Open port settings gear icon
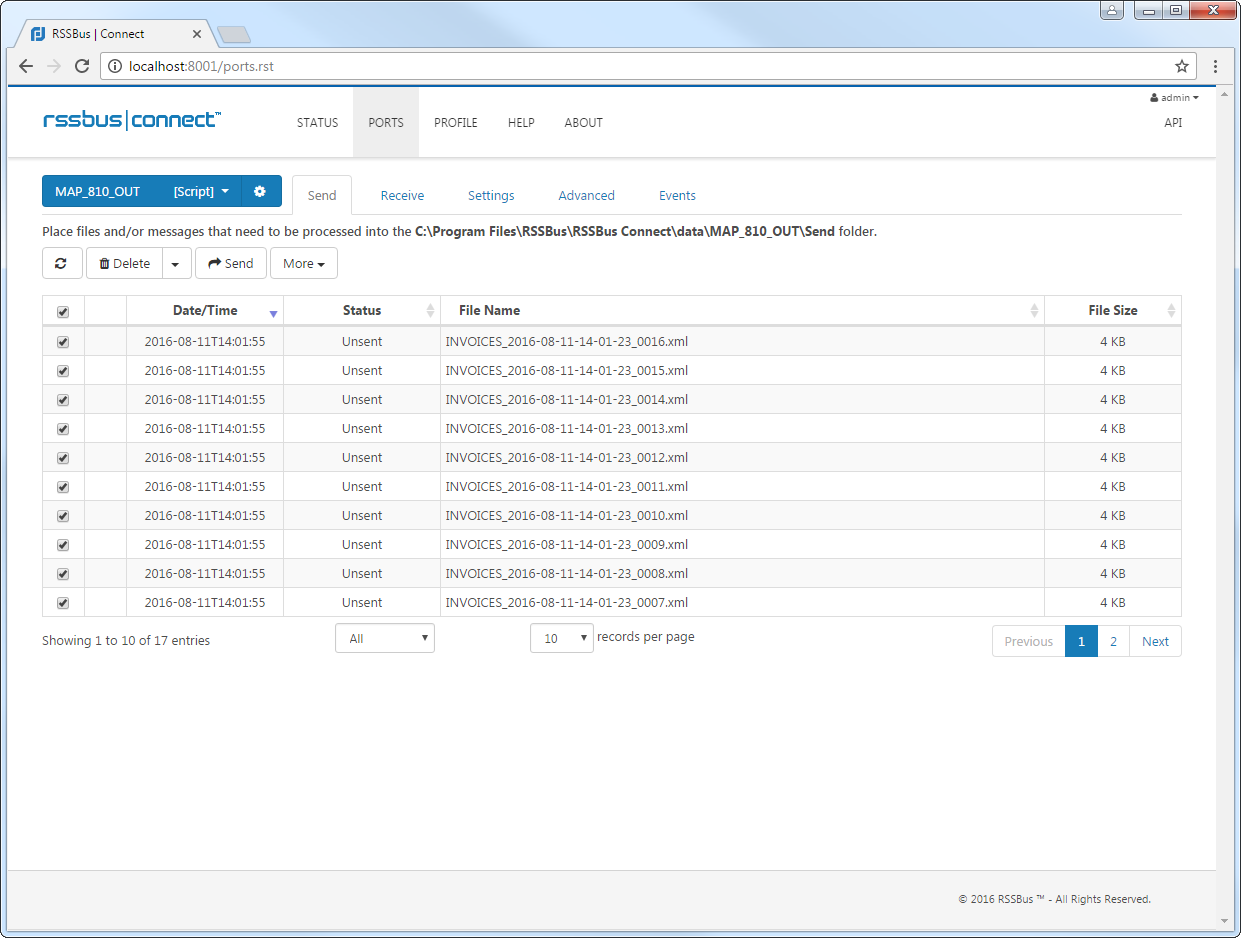The width and height of the screenshot is (1241, 938). click(260, 191)
